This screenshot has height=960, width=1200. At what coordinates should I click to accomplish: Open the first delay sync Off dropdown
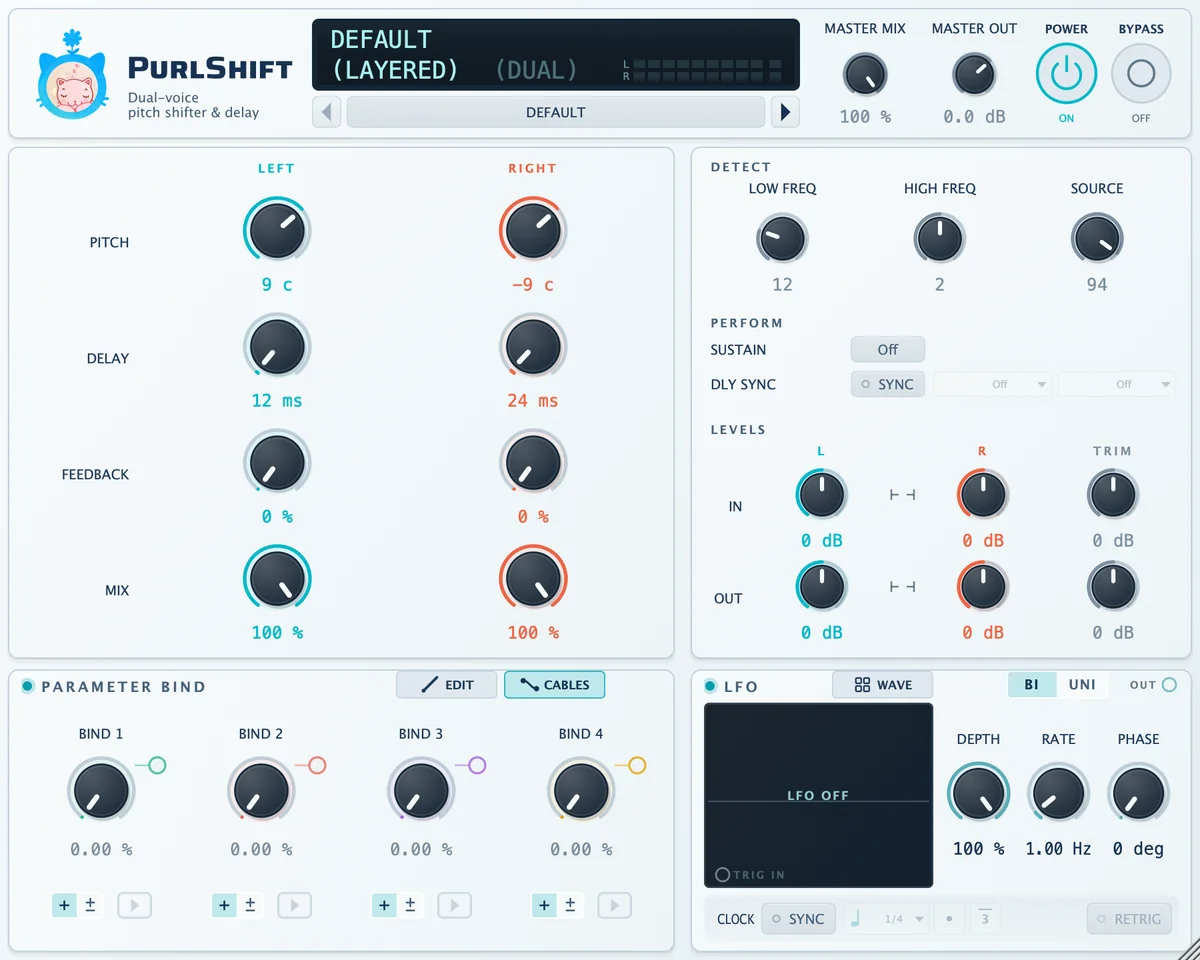(992, 384)
